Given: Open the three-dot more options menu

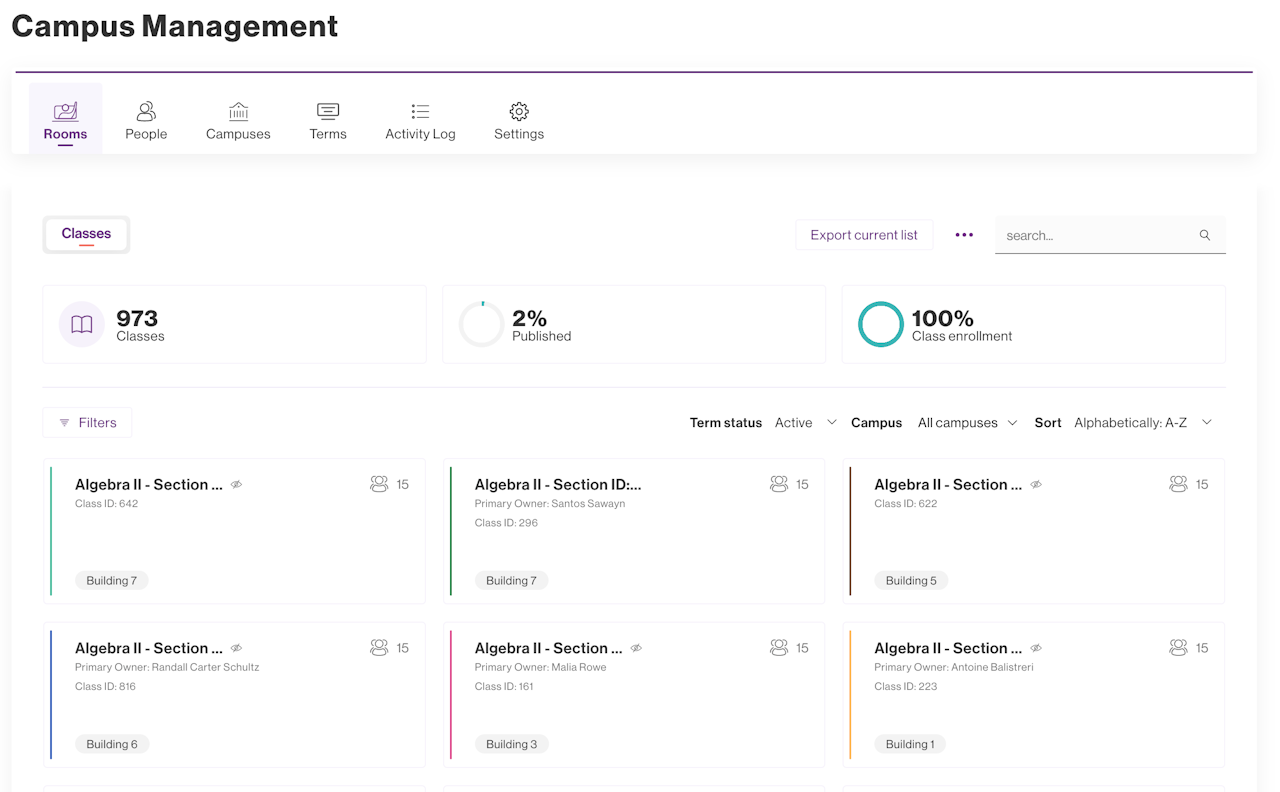Looking at the screenshot, I should [964, 235].
